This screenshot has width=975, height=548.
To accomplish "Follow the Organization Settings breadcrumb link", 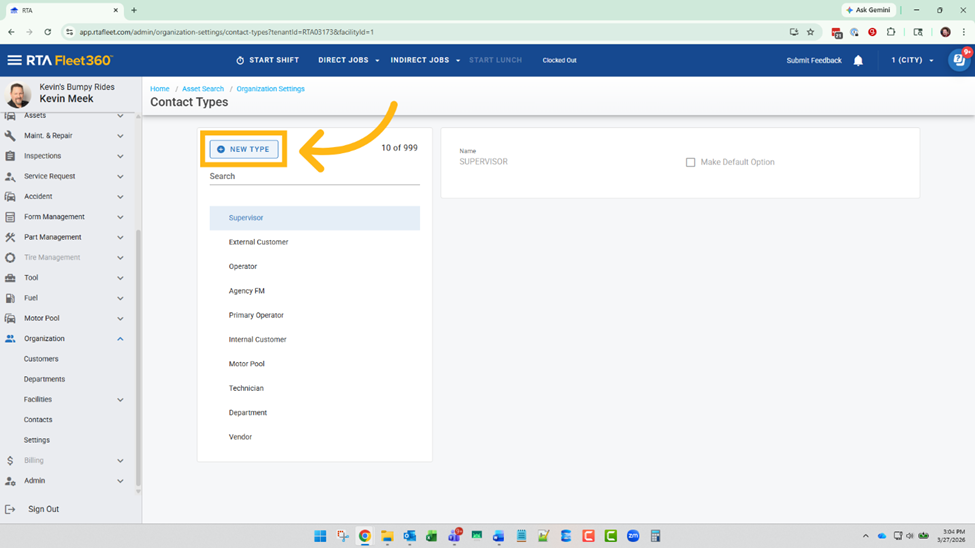I will coord(270,89).
